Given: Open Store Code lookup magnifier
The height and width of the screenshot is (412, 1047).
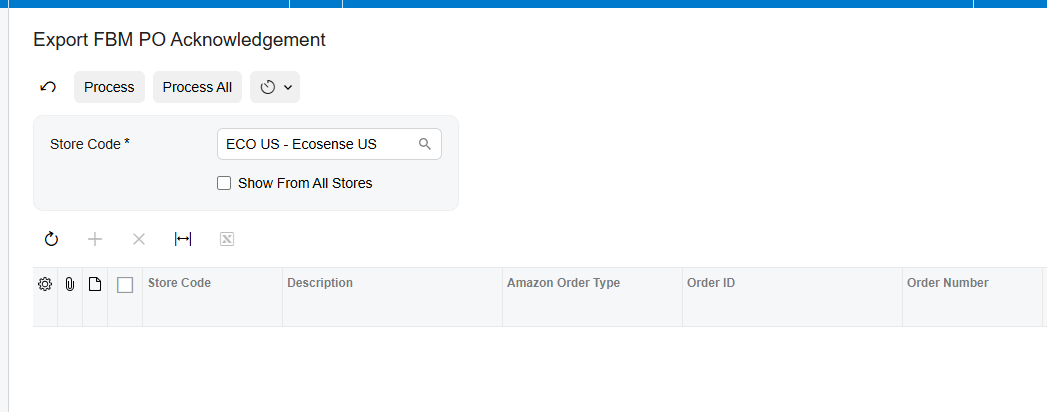Looking at the screenshot, I should point(425,144).
